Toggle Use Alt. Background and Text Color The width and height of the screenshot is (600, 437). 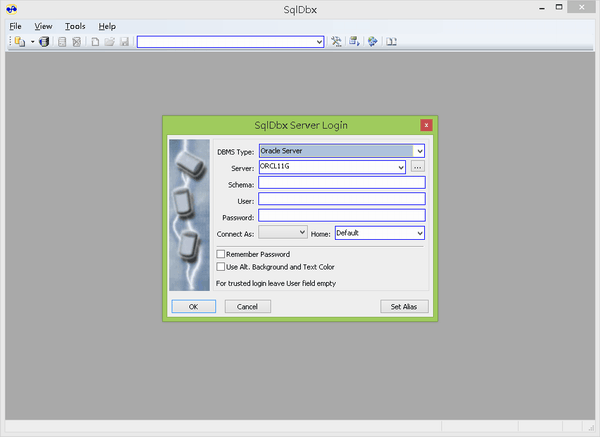221,267
